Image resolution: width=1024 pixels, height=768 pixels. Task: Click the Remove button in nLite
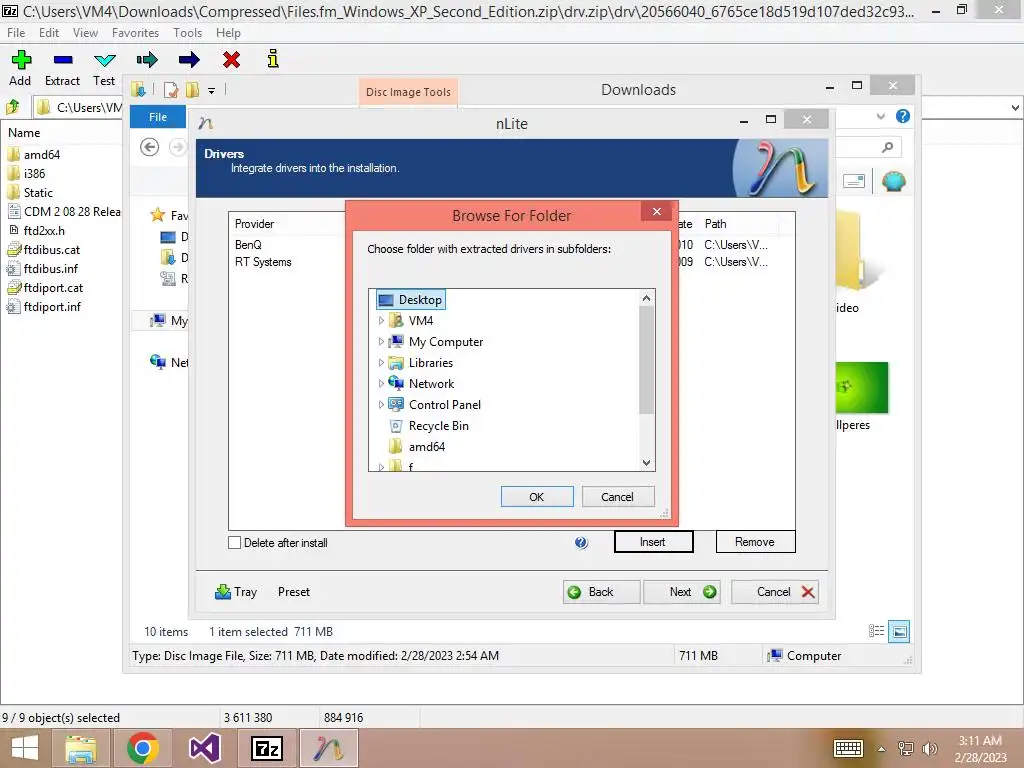[x=755, y=541]
